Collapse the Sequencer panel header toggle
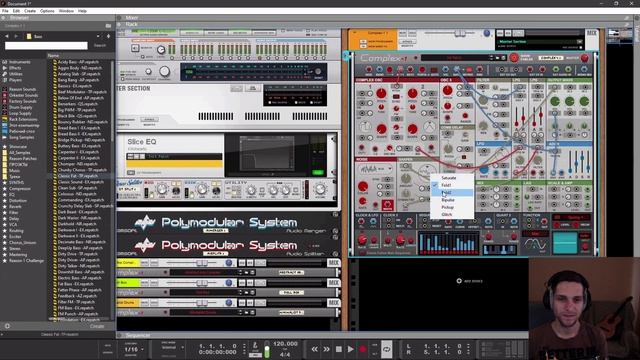 pos(119,336)
